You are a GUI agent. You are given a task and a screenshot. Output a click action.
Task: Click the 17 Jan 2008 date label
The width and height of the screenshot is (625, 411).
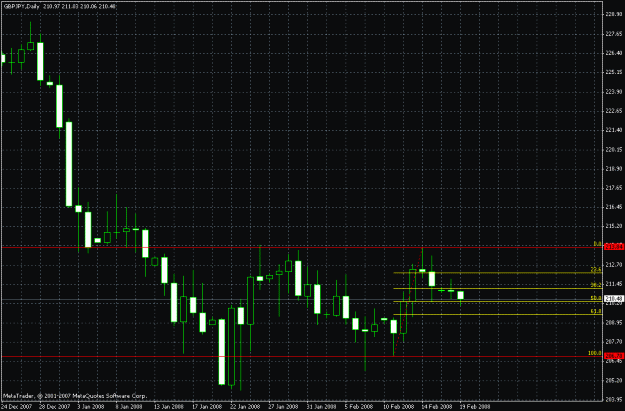tap(207, 407)
